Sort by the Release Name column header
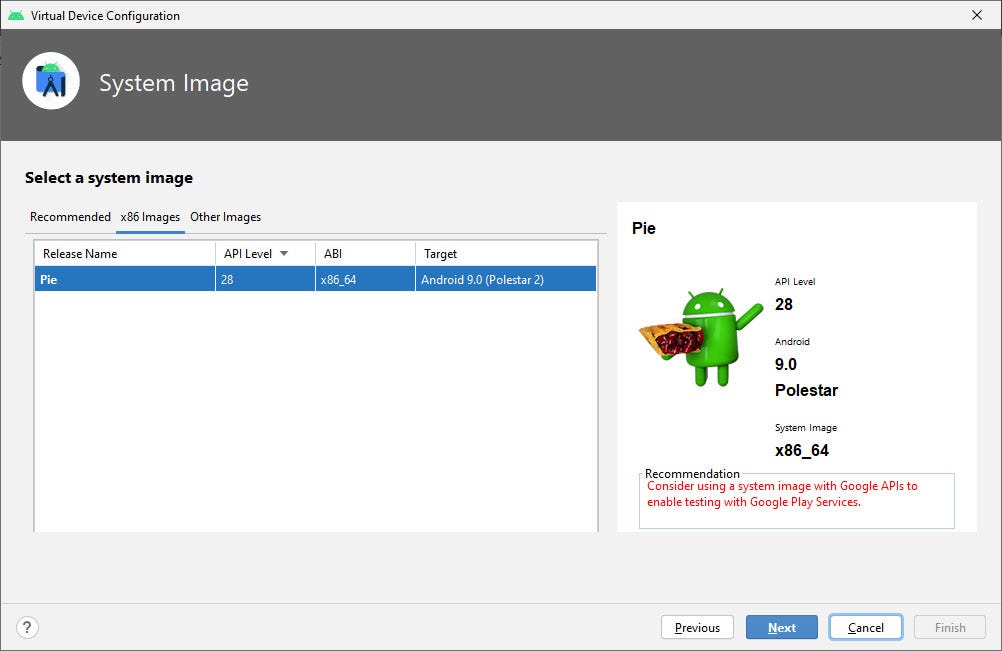Image resolution: width=1002 pixels, height=651 pixels. [125, 254]
